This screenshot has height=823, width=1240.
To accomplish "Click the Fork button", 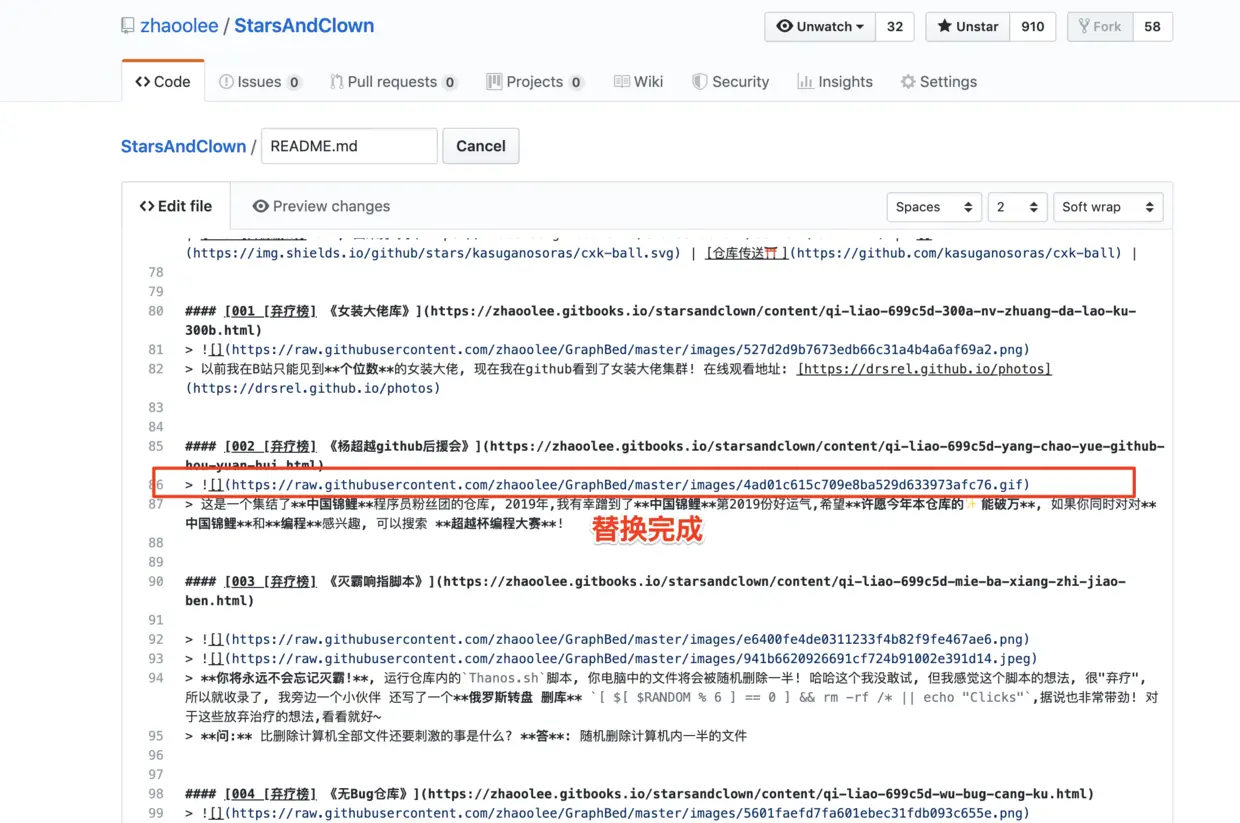I will 1100,27.
